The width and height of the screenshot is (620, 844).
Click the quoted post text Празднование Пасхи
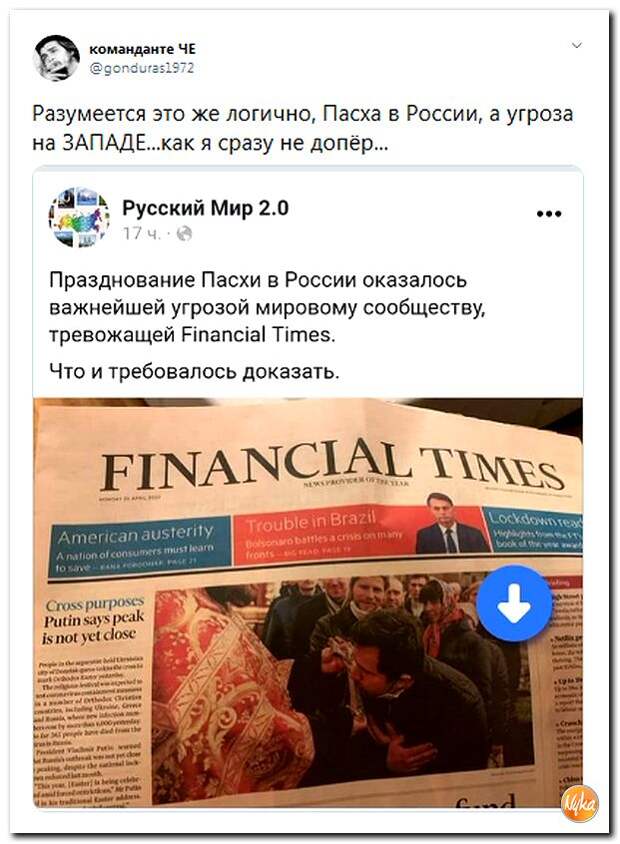tap(267, 307)
